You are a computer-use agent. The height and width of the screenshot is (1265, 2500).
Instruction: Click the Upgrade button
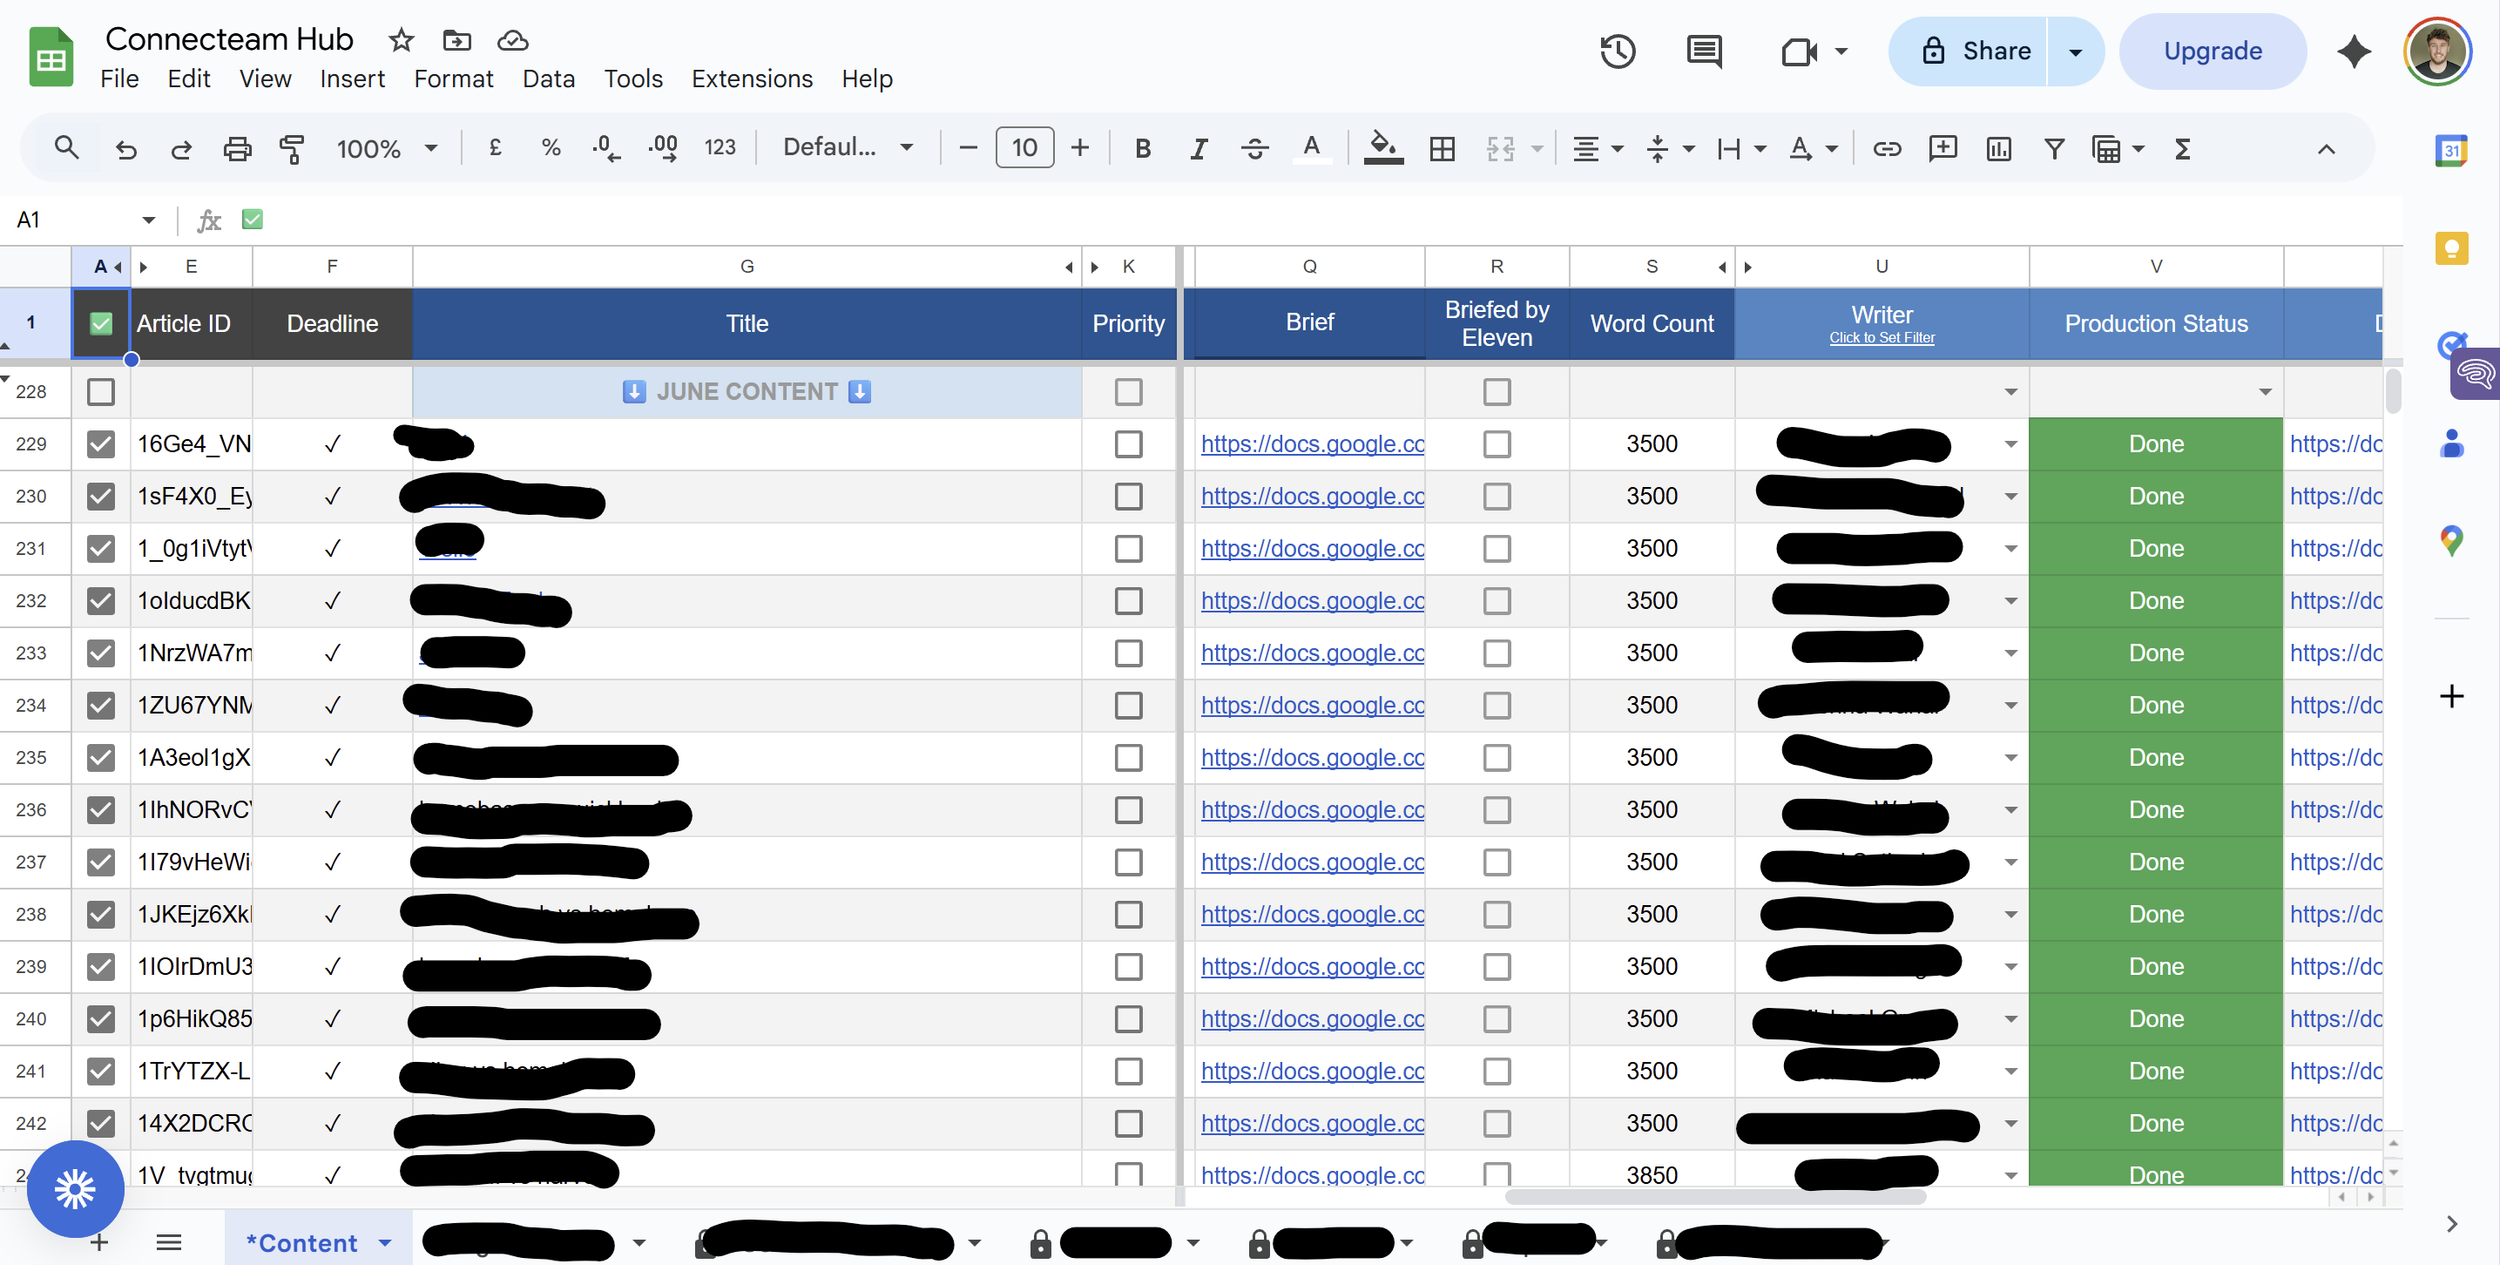pyautogui.click(x=2212, y=51)
